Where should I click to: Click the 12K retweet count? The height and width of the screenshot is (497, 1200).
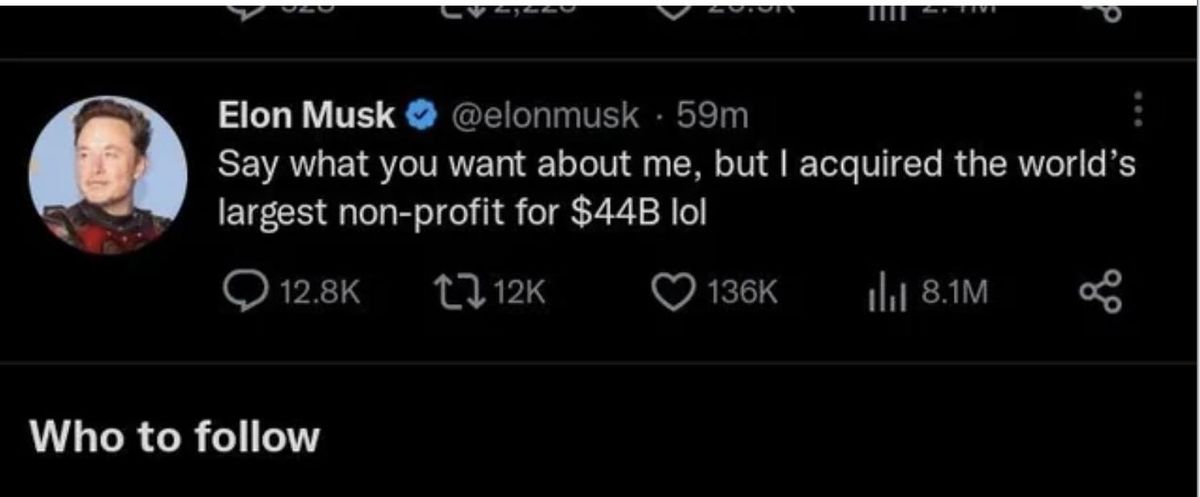[521, 292]
